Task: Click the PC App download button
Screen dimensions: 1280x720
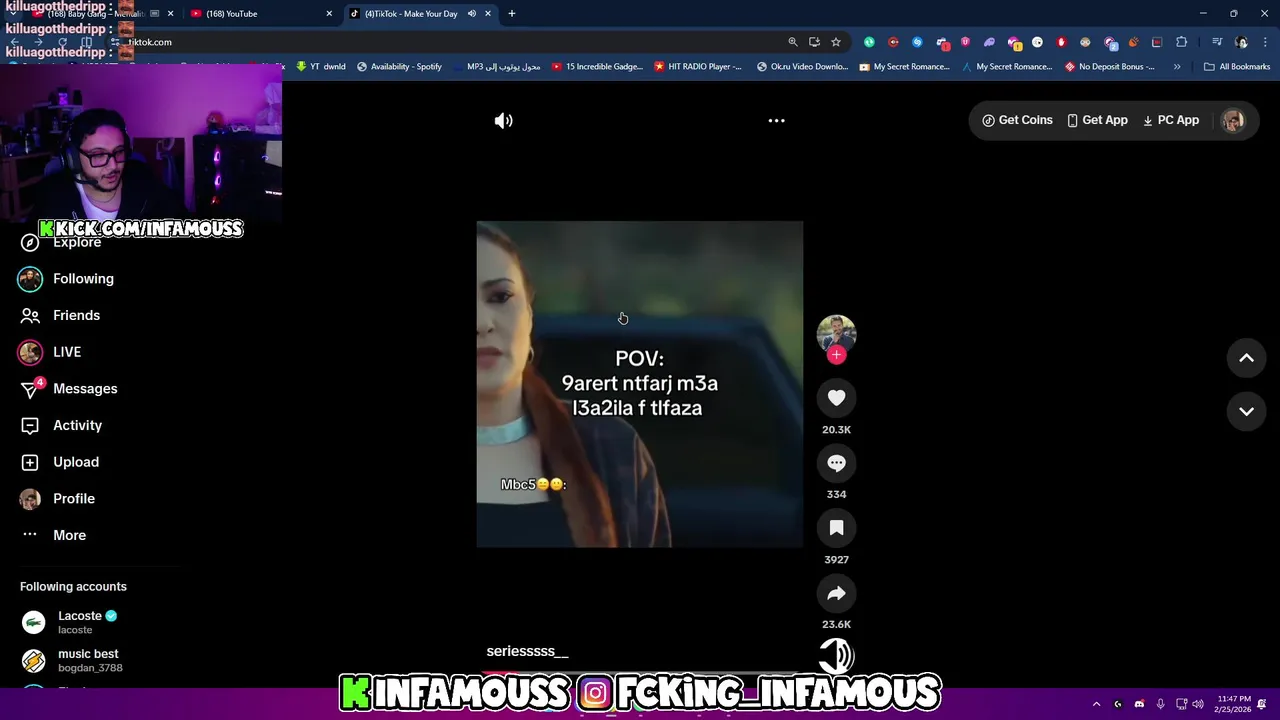Action: (x=1171, y=120)
